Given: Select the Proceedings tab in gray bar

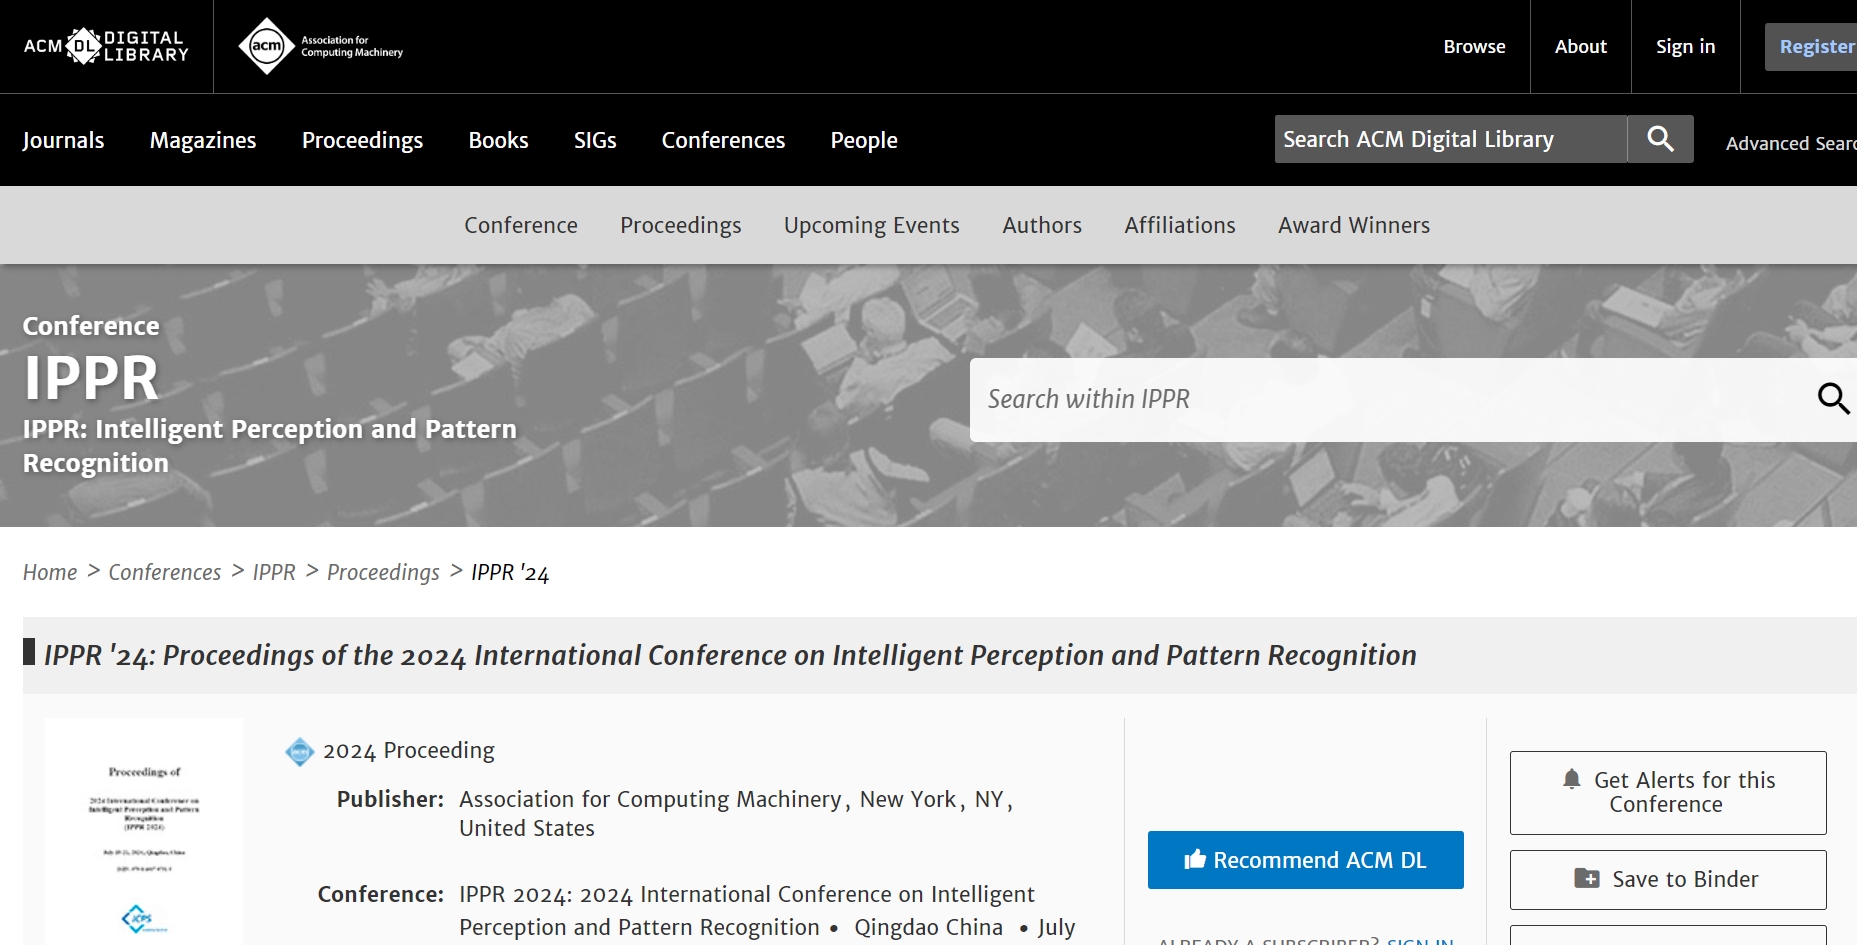Looking at the screenshot, I should pyautogui.click(x=681, y=225).
